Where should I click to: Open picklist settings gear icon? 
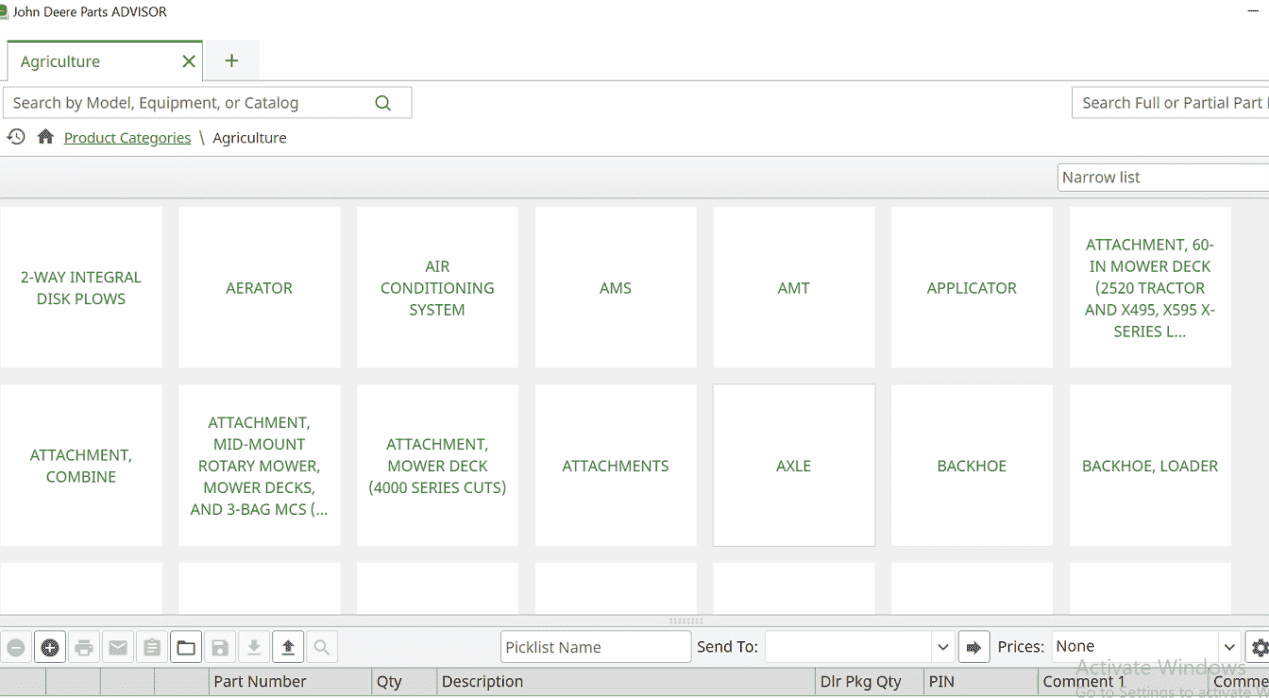tap(1258, 647)
